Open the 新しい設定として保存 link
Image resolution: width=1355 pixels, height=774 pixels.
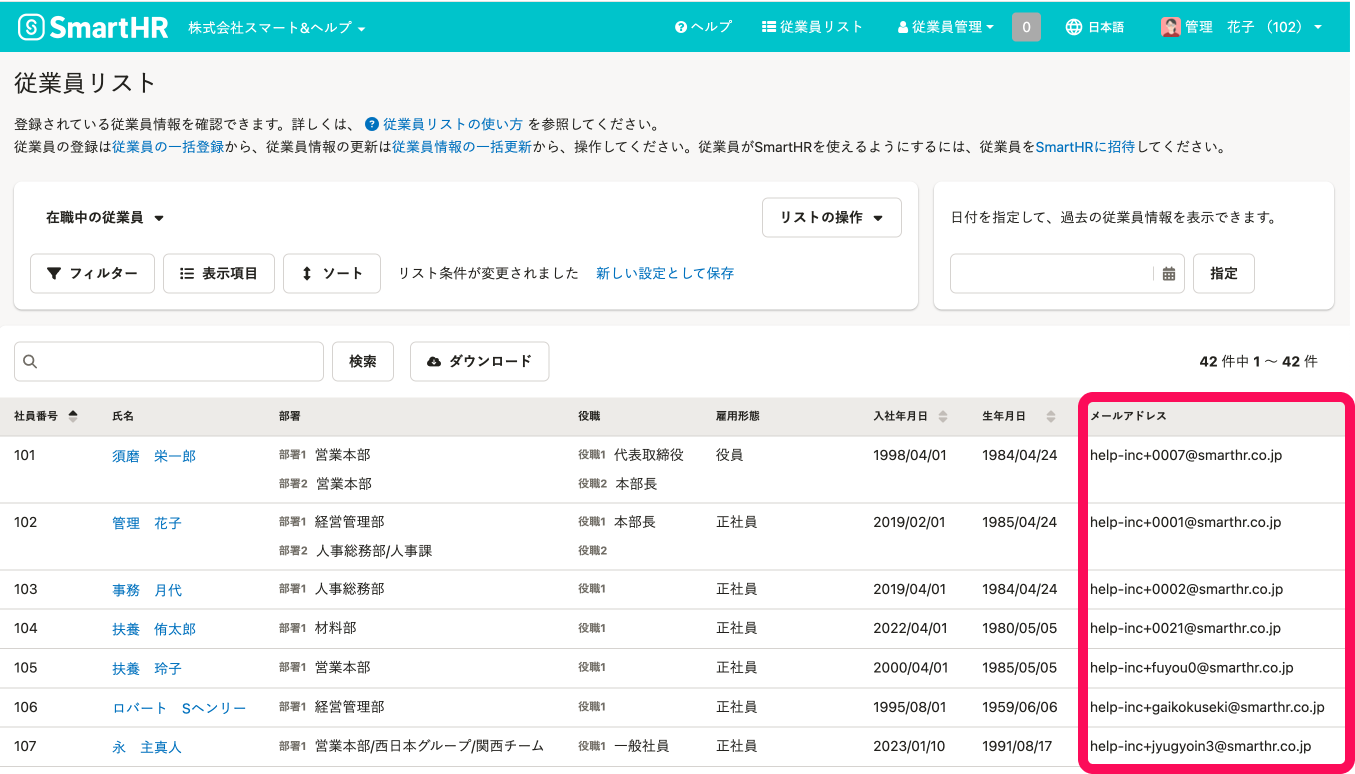click(x=665, y=273)
